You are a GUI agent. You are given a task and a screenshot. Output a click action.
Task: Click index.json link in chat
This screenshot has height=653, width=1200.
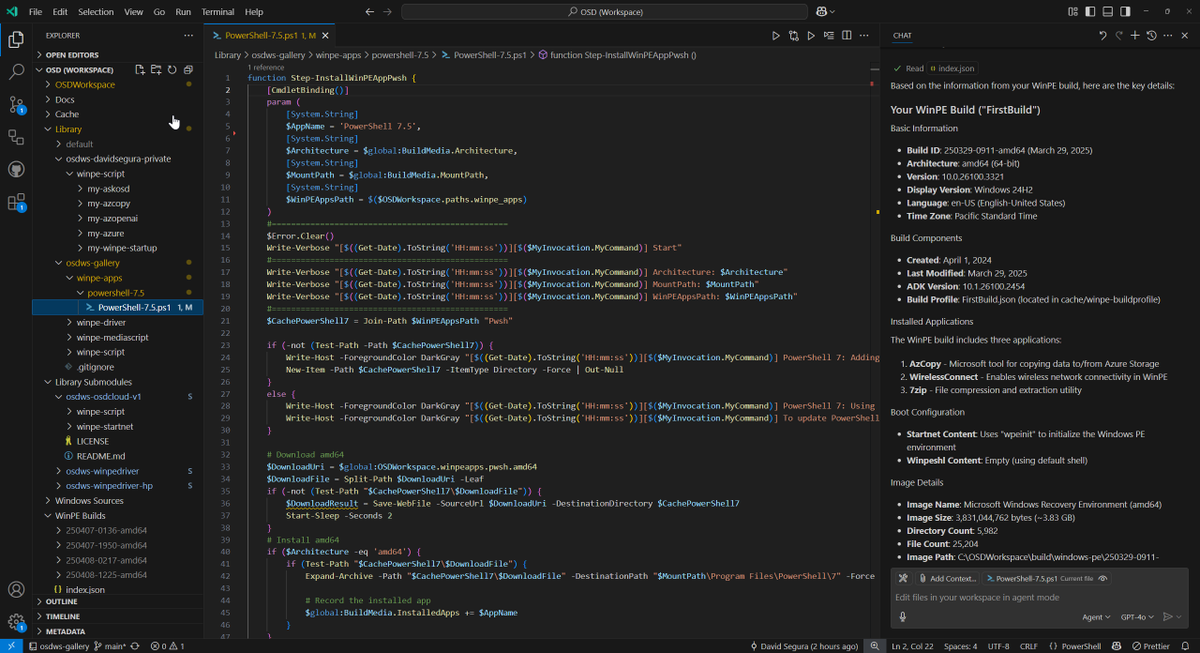tap(952, 68)
